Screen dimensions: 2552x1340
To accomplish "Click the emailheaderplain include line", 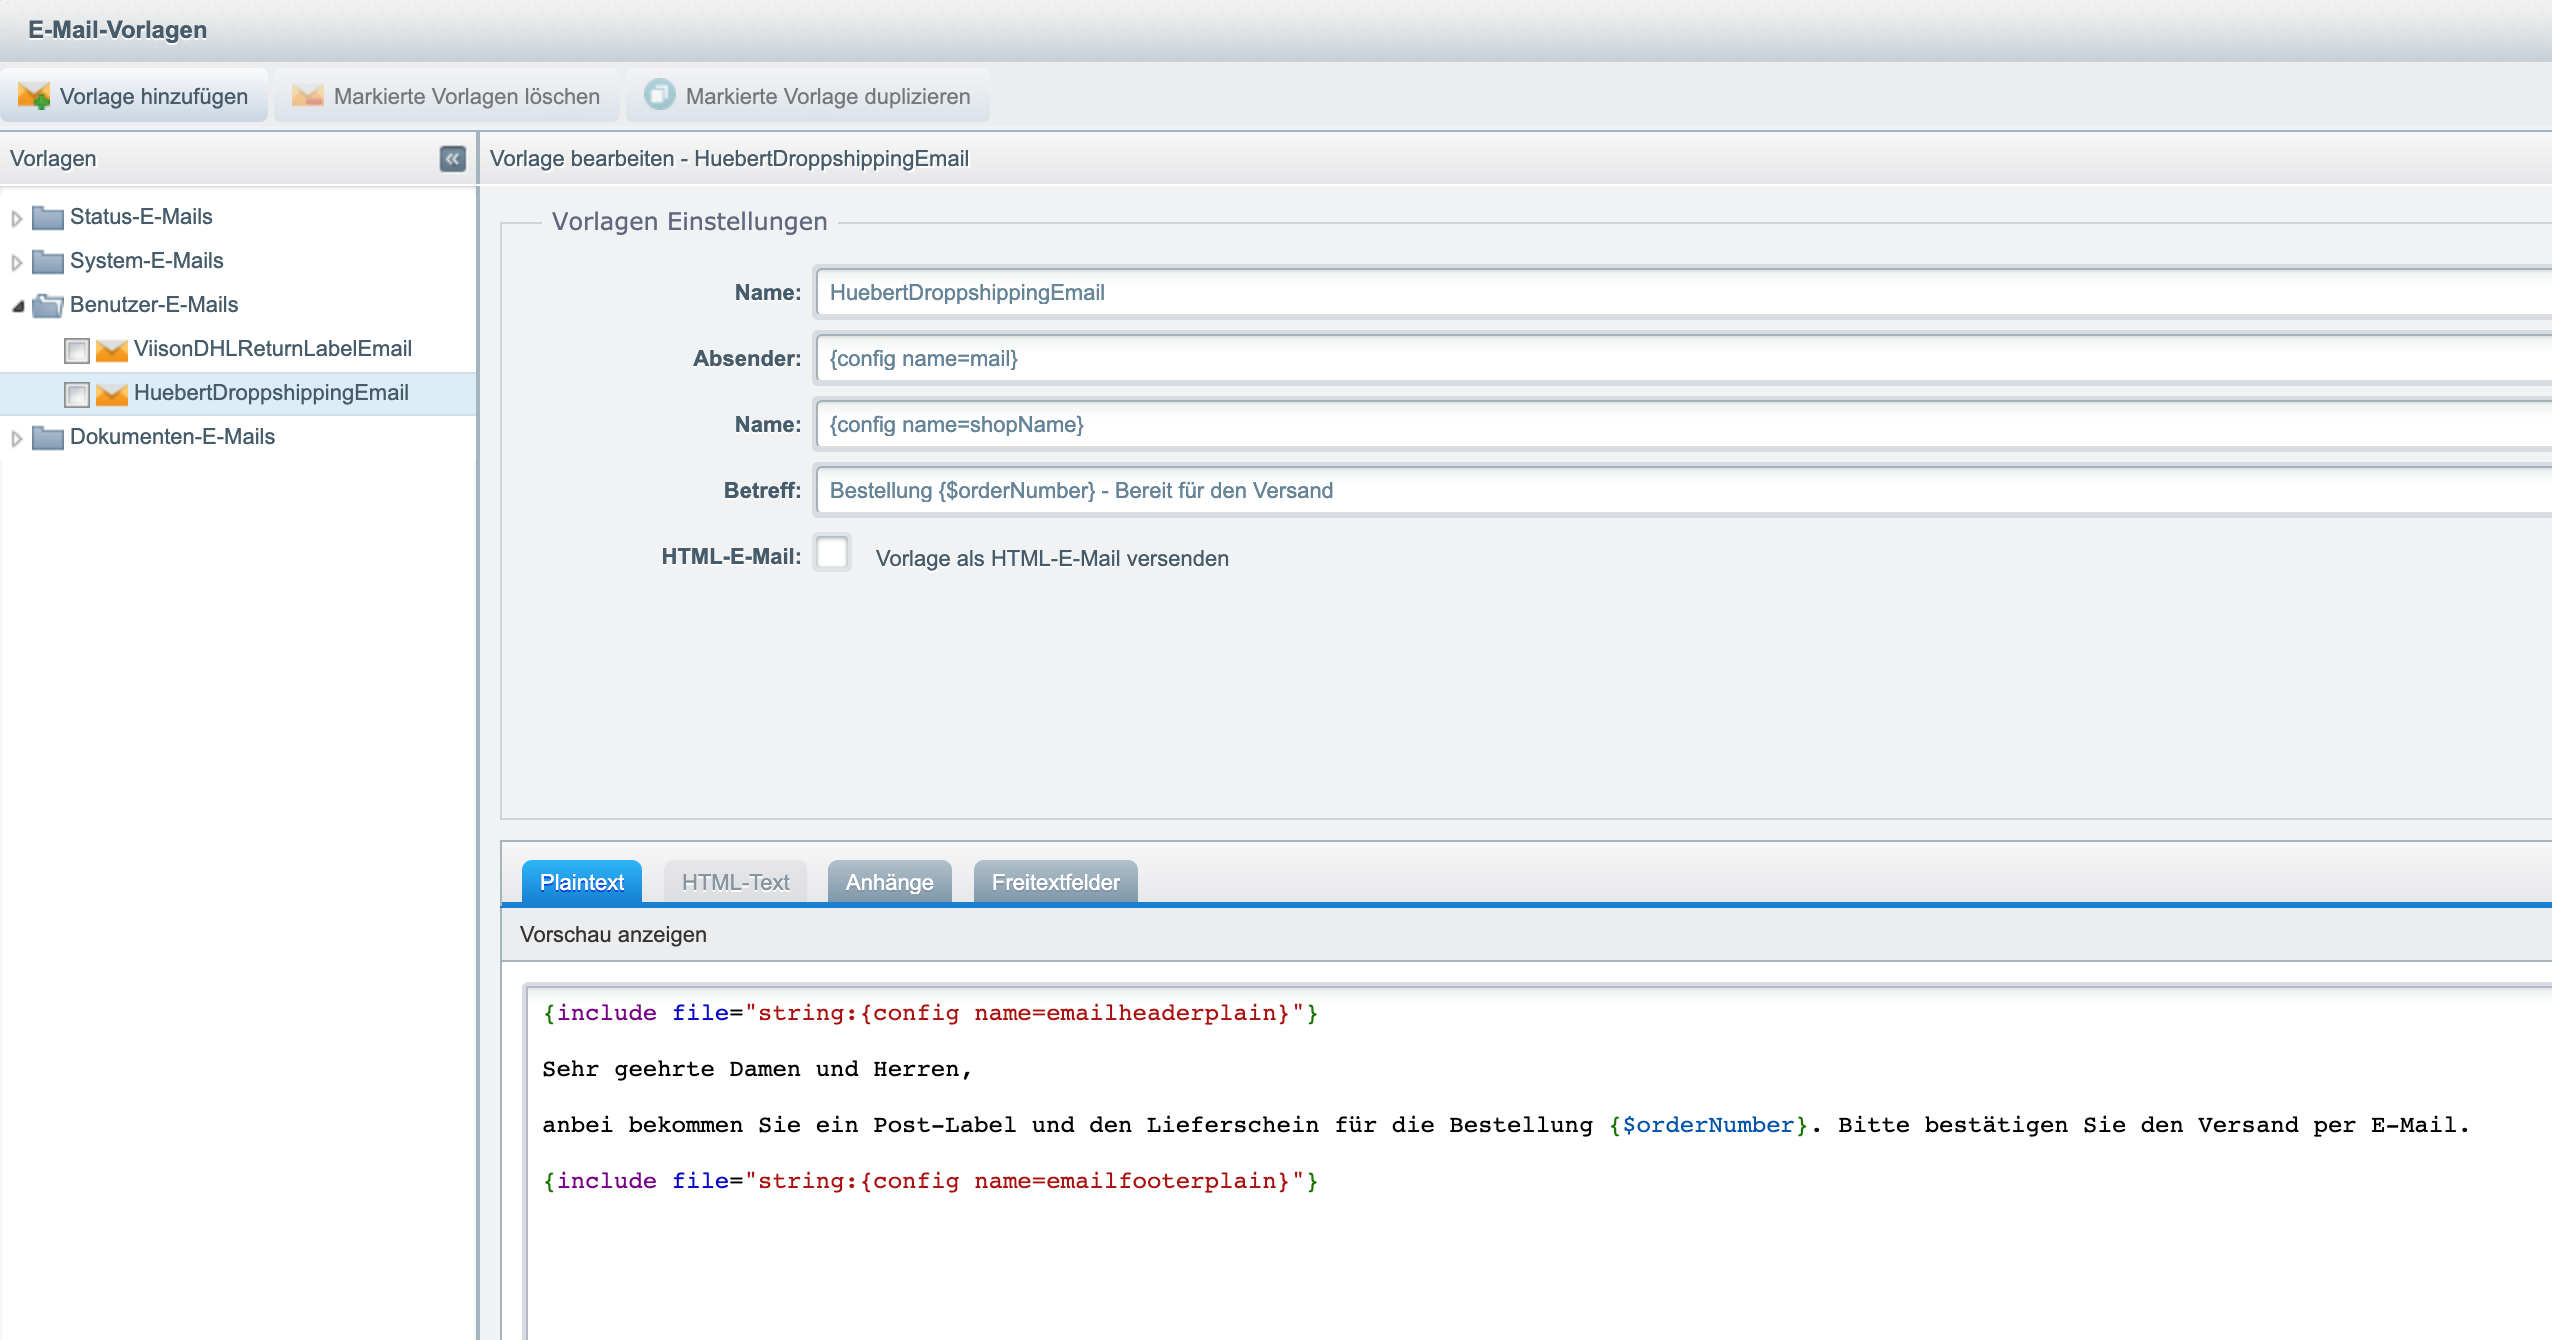I will tap(930, 1013).
